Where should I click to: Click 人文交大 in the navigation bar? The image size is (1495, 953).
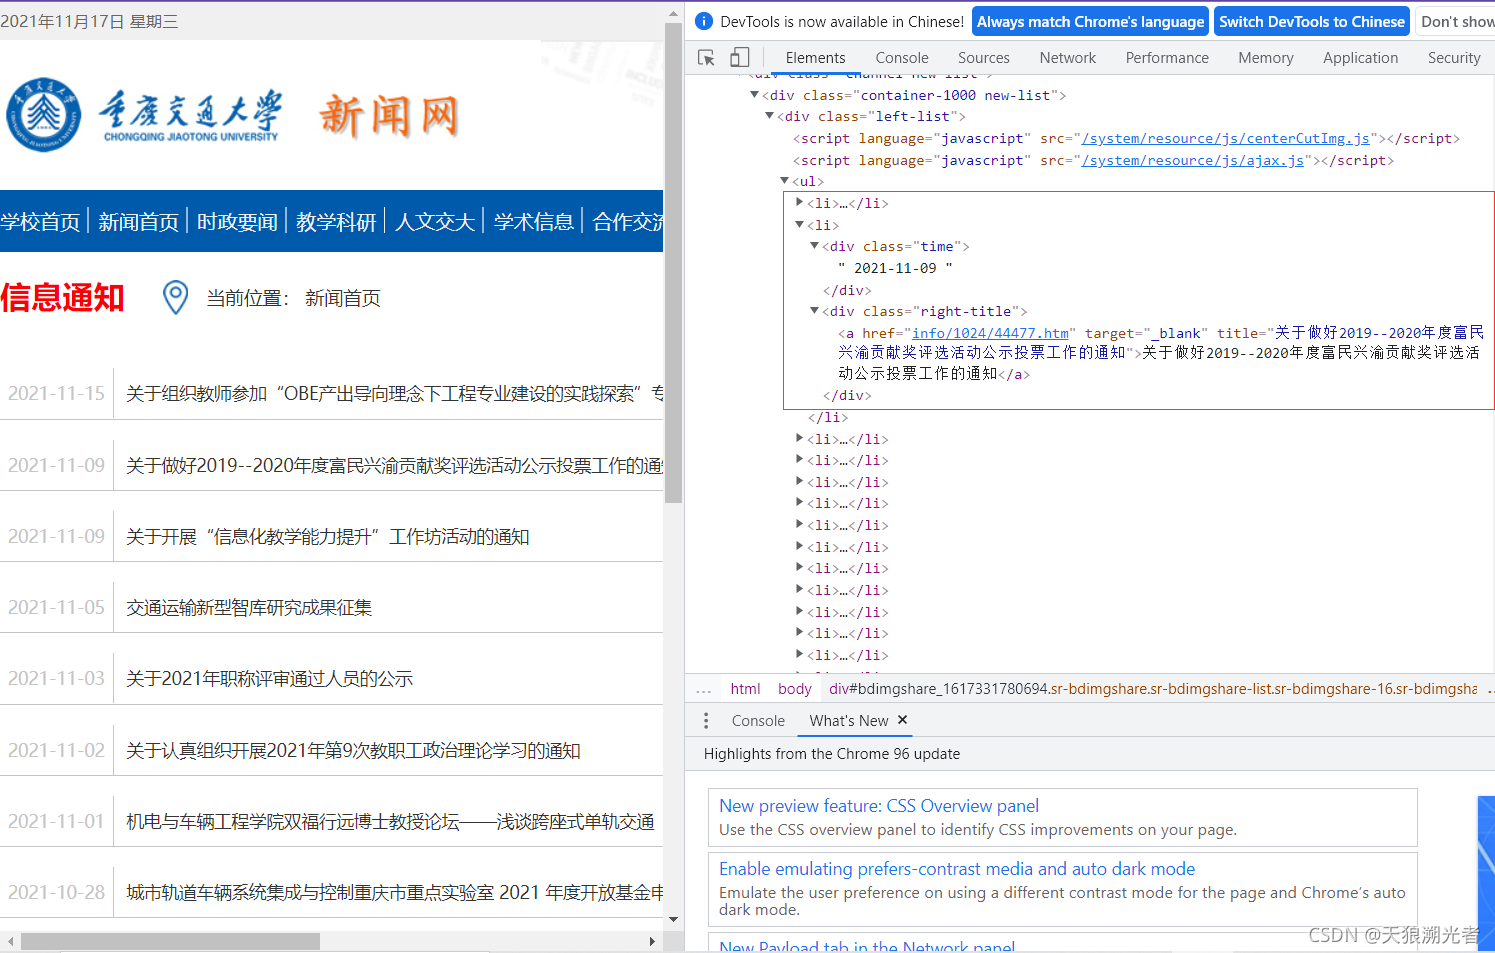point(435,221)
